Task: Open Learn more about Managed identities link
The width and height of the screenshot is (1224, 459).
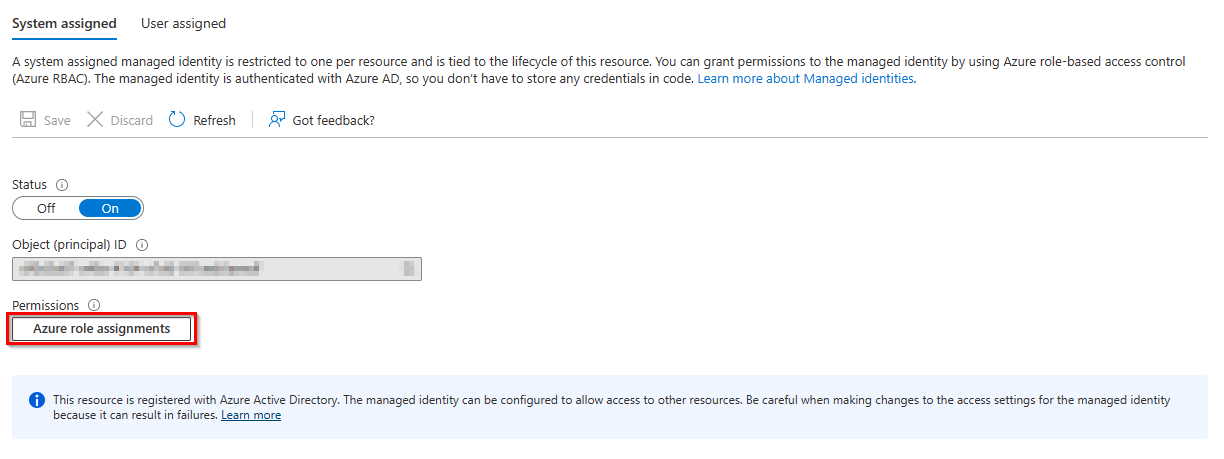Action: point(805,78)
